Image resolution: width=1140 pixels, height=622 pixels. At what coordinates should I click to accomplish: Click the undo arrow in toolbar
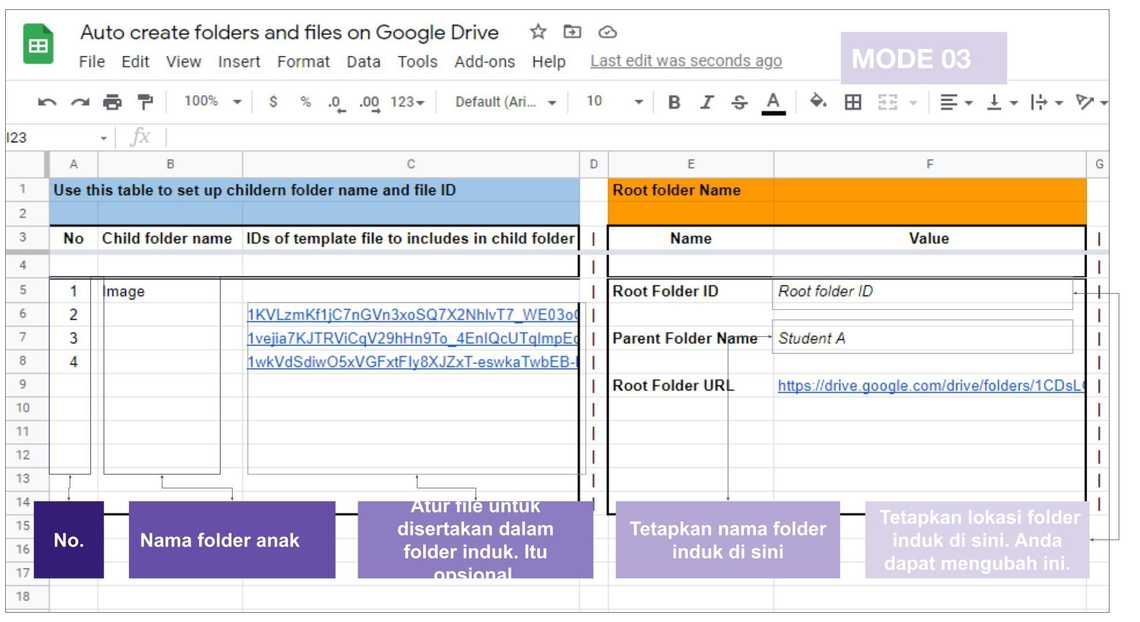(x=46, y=102)
